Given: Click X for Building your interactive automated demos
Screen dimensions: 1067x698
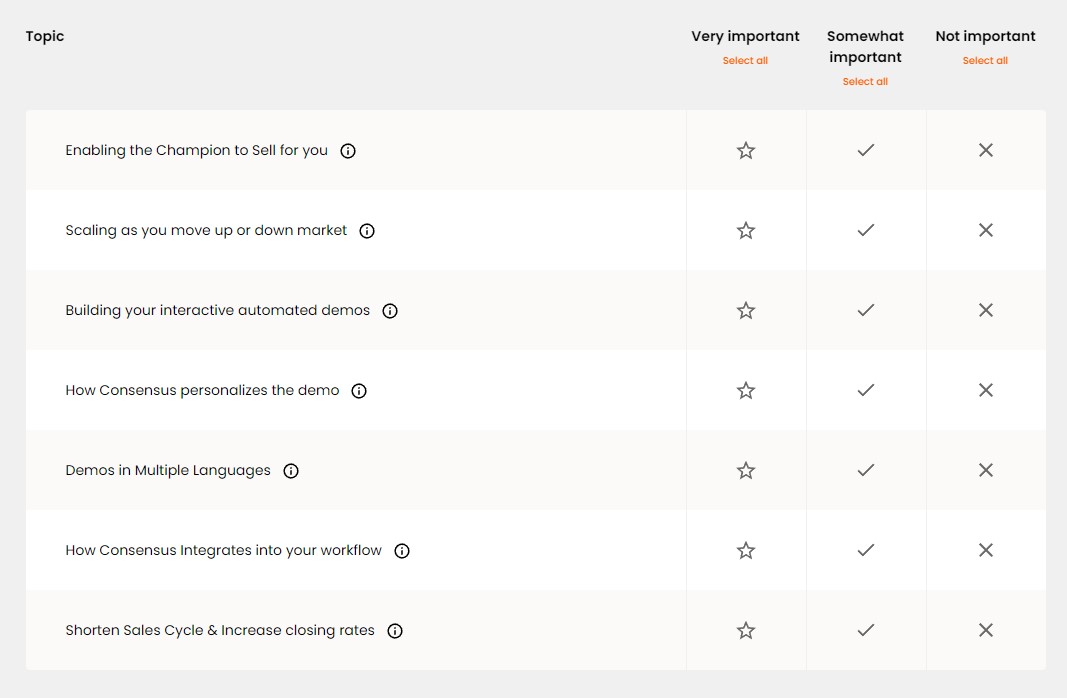Looking at the screenshot, I should point(985,310).
